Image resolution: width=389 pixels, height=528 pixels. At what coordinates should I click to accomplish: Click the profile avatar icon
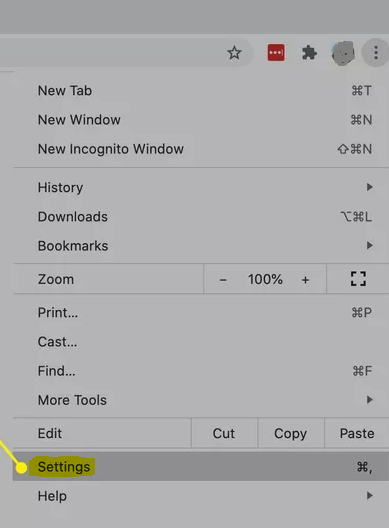pyautogui.click(x=343, y=53)
